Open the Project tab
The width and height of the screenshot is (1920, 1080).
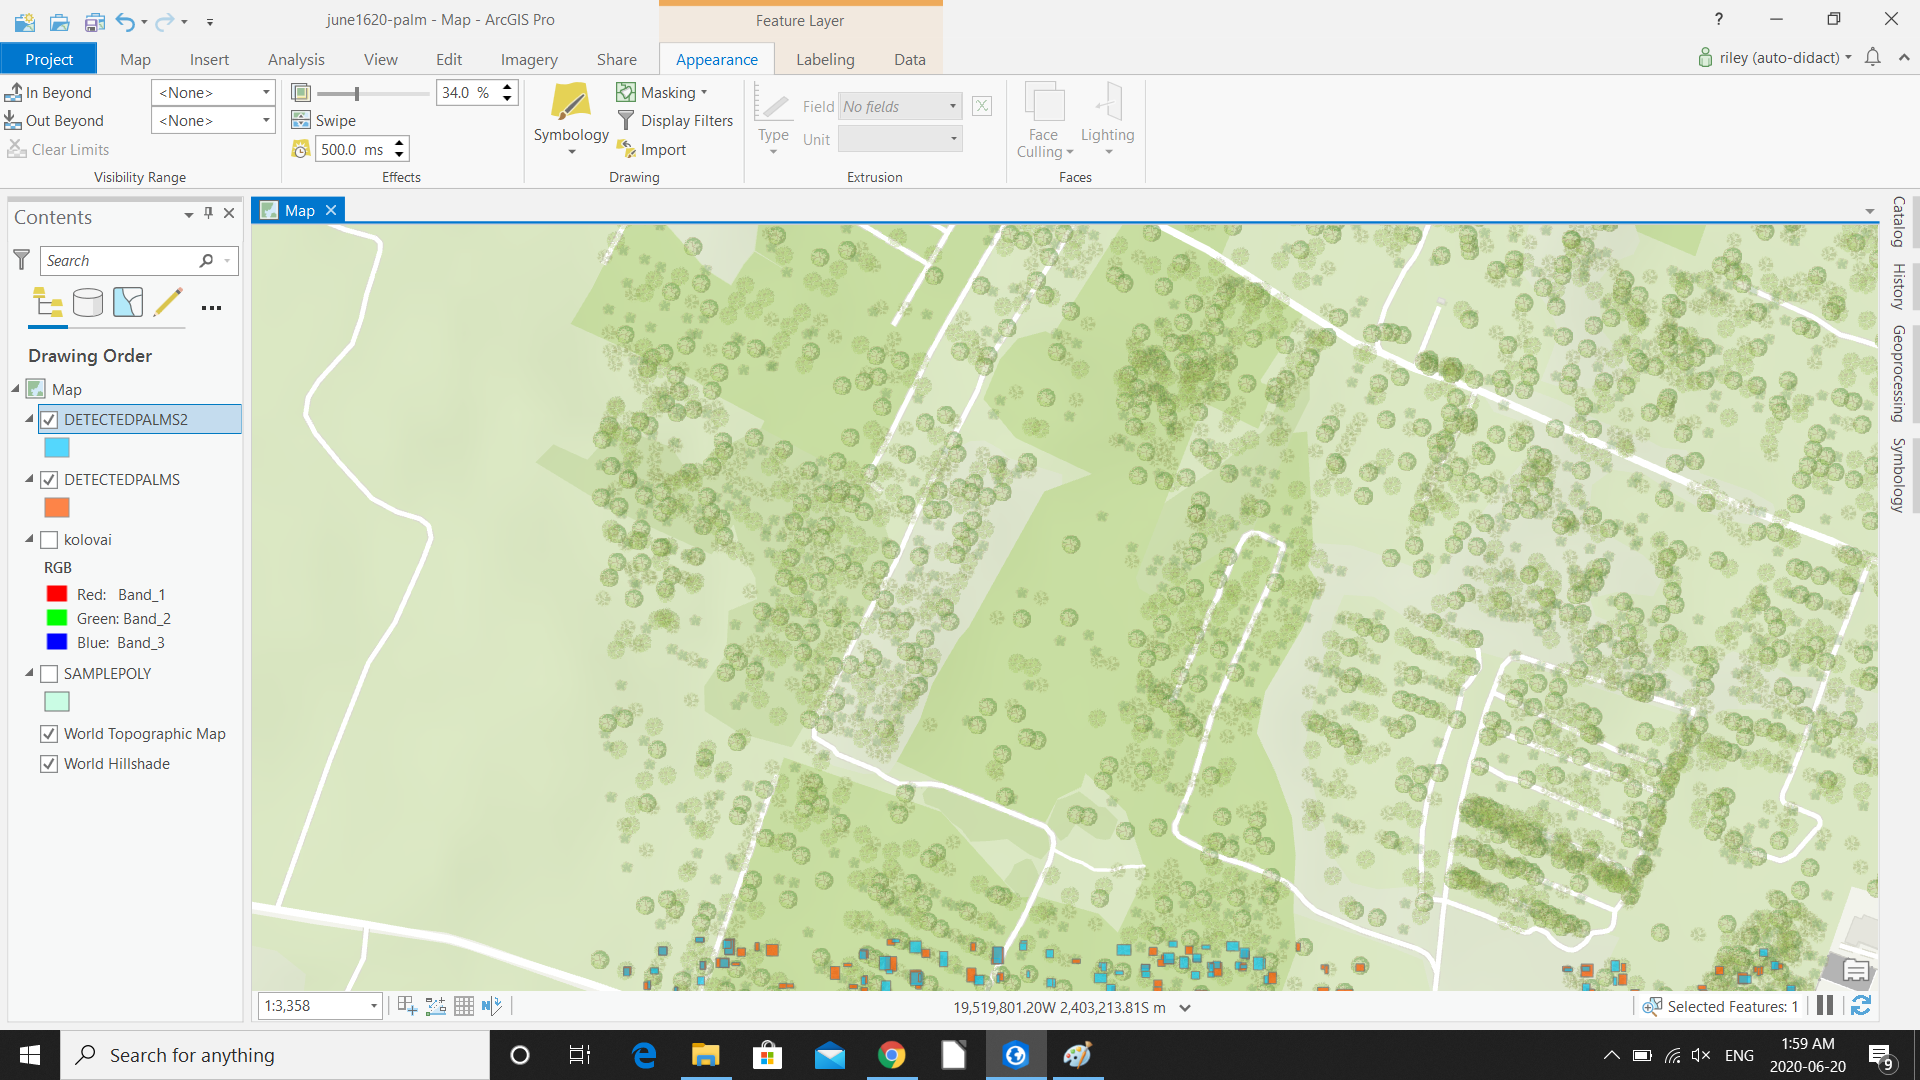(49, 59)
